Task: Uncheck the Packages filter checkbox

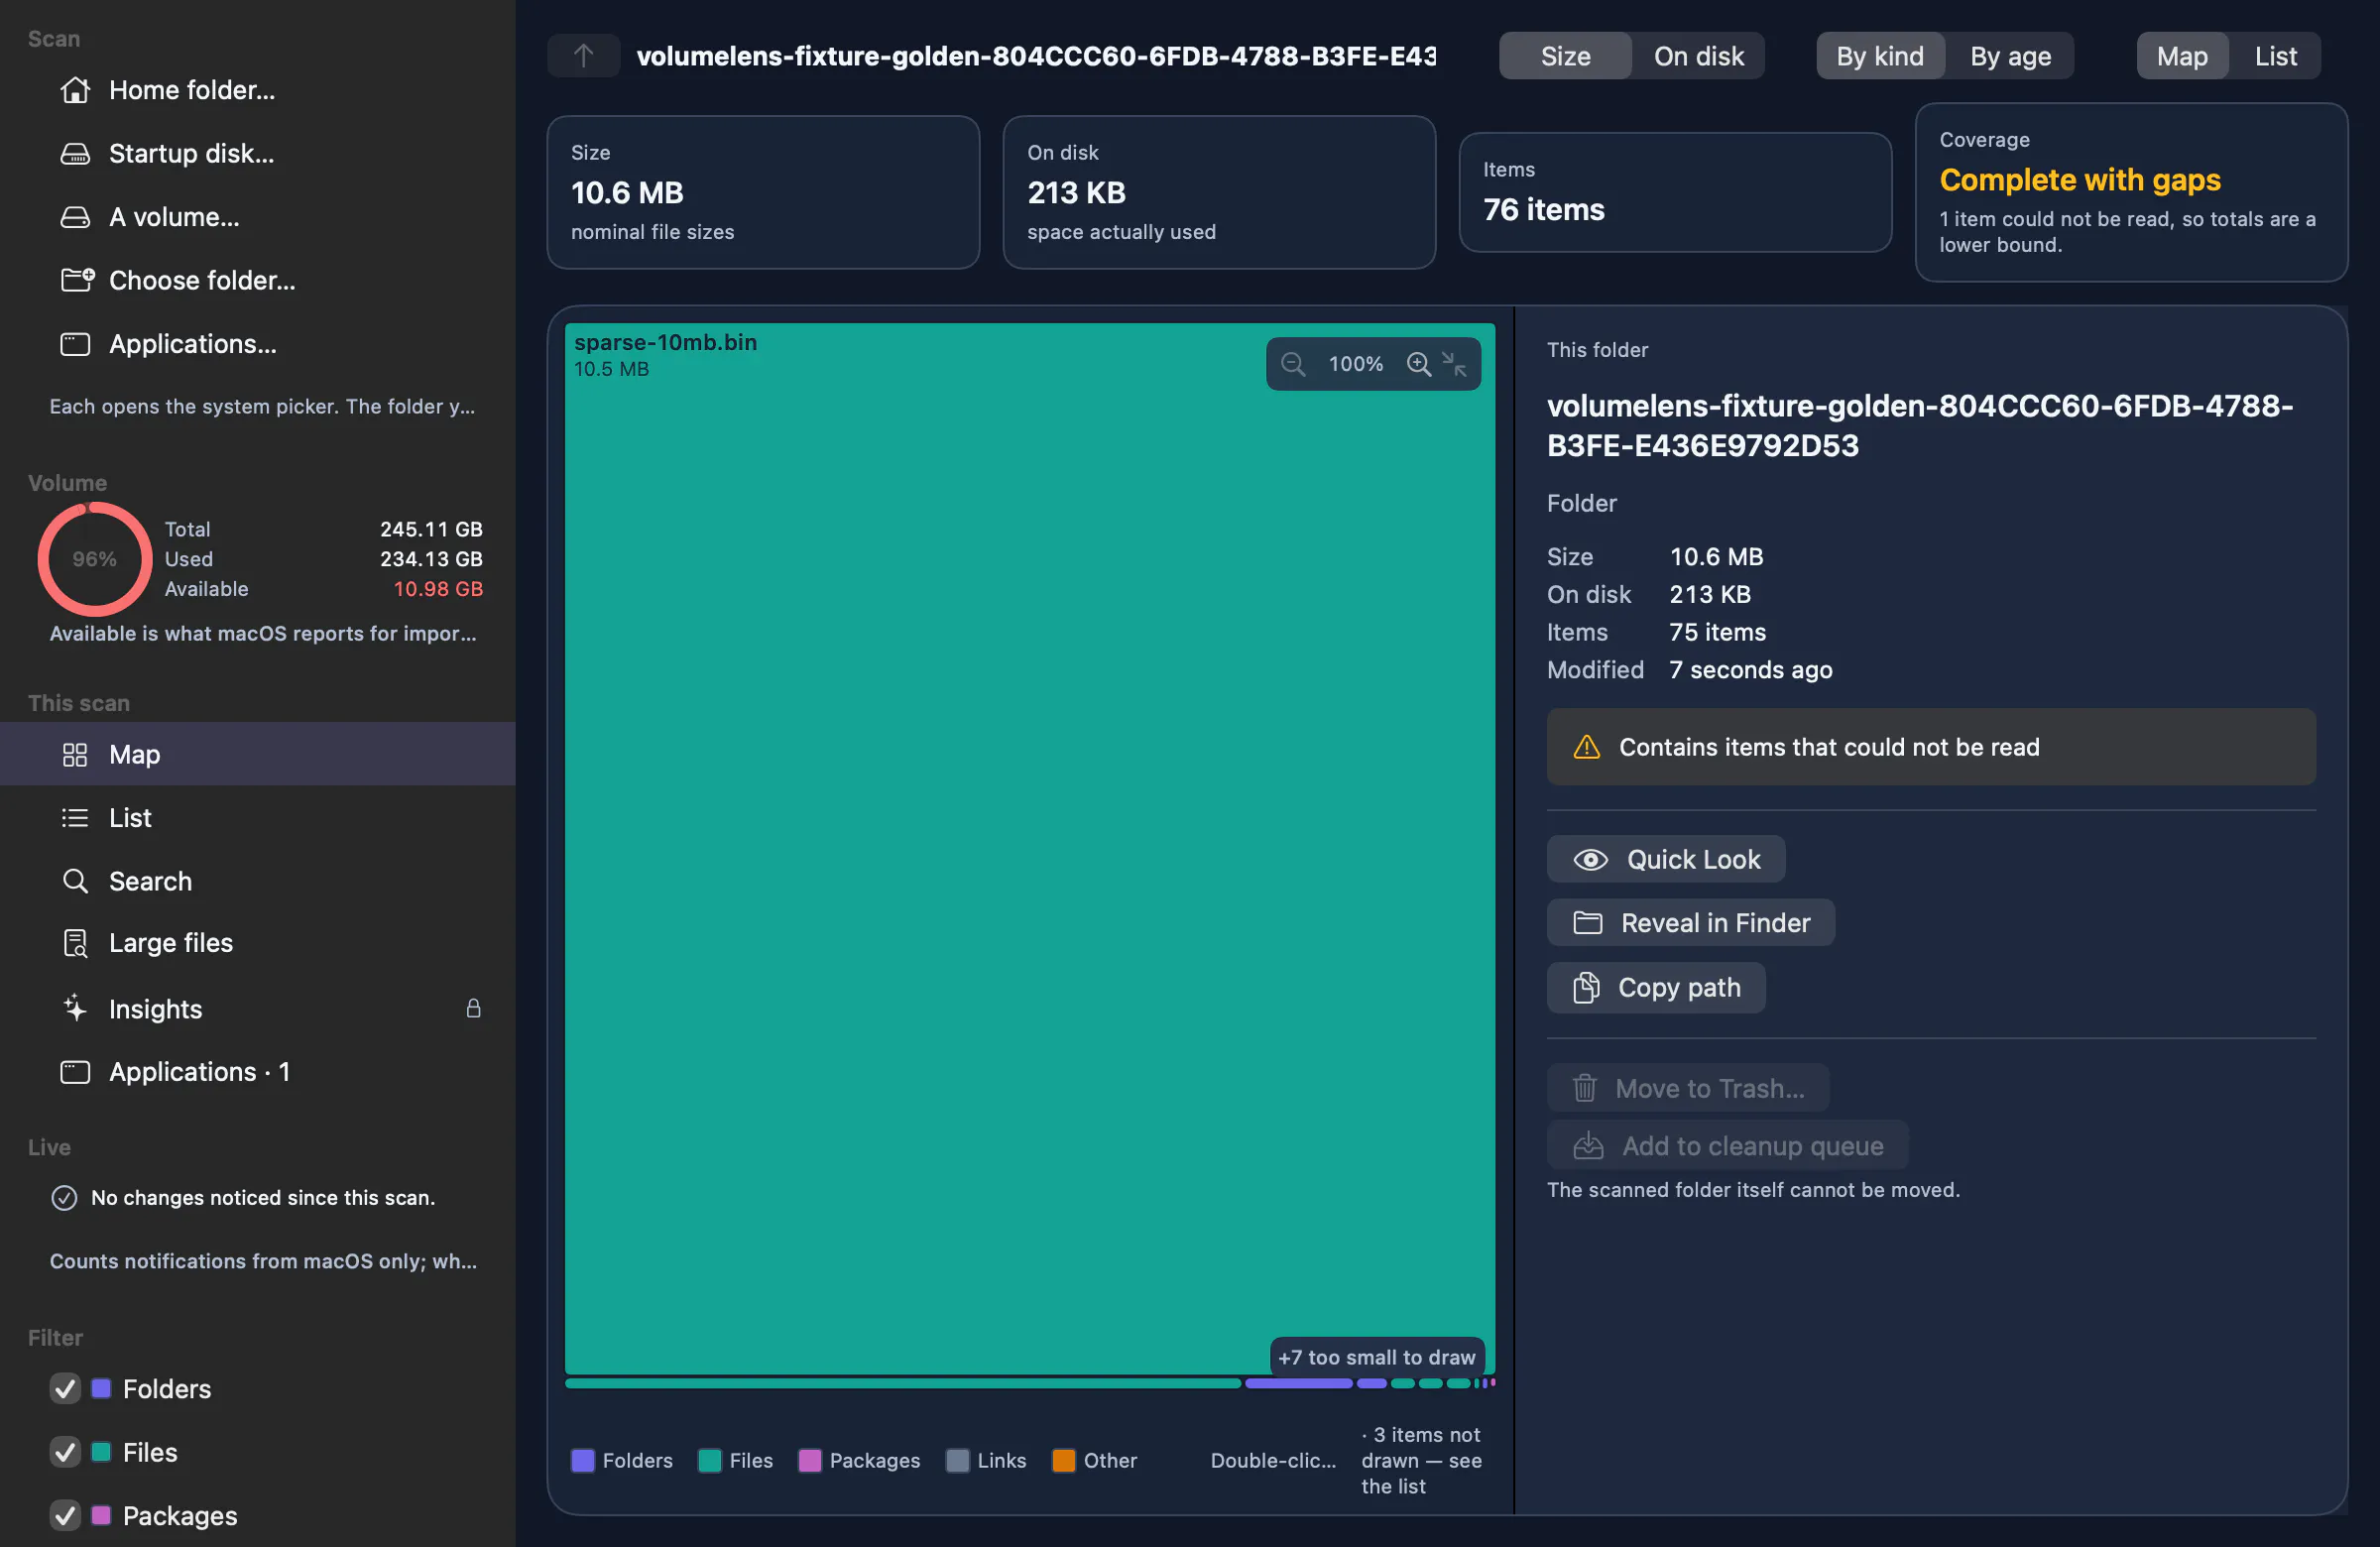Action: [x=65, y=1516]
